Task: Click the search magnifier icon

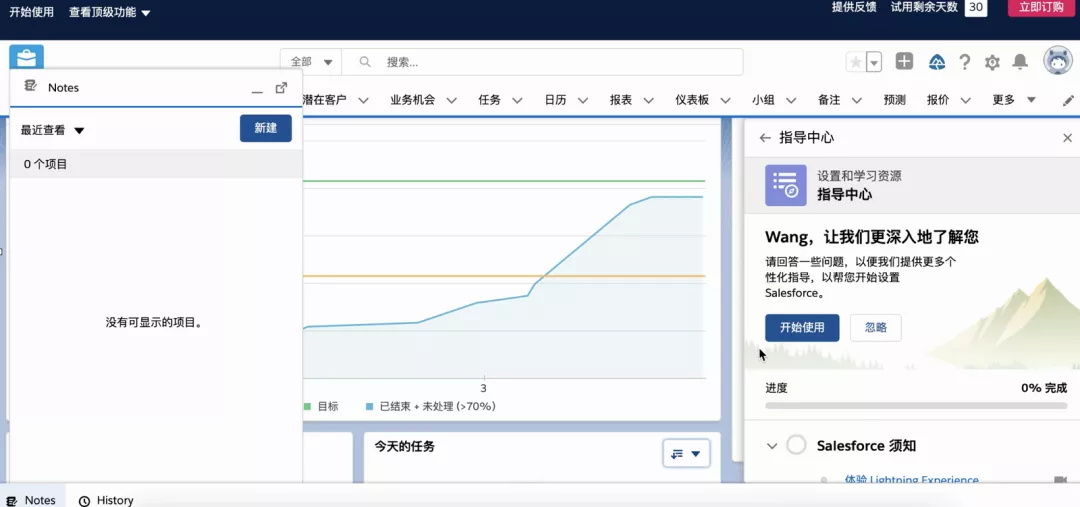Action: coord(366,62)
